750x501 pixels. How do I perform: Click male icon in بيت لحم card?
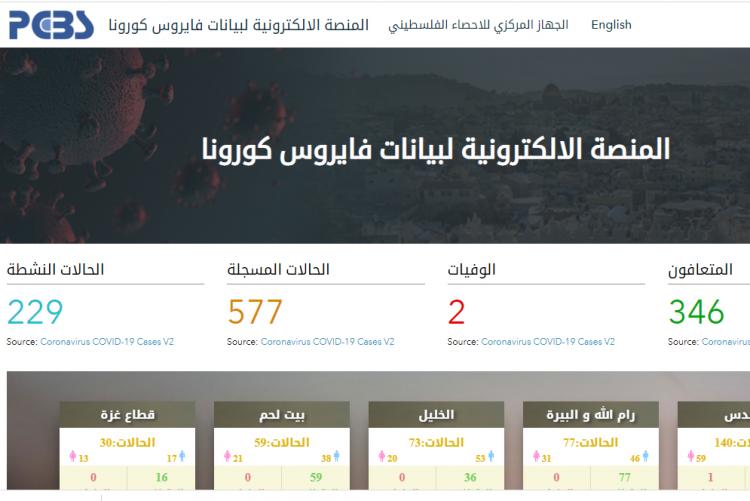coord(337,456)
